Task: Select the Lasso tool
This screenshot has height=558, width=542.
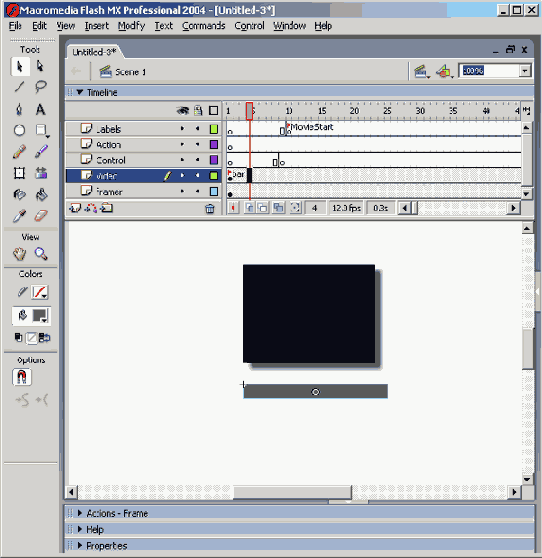Action: point(41,86)
